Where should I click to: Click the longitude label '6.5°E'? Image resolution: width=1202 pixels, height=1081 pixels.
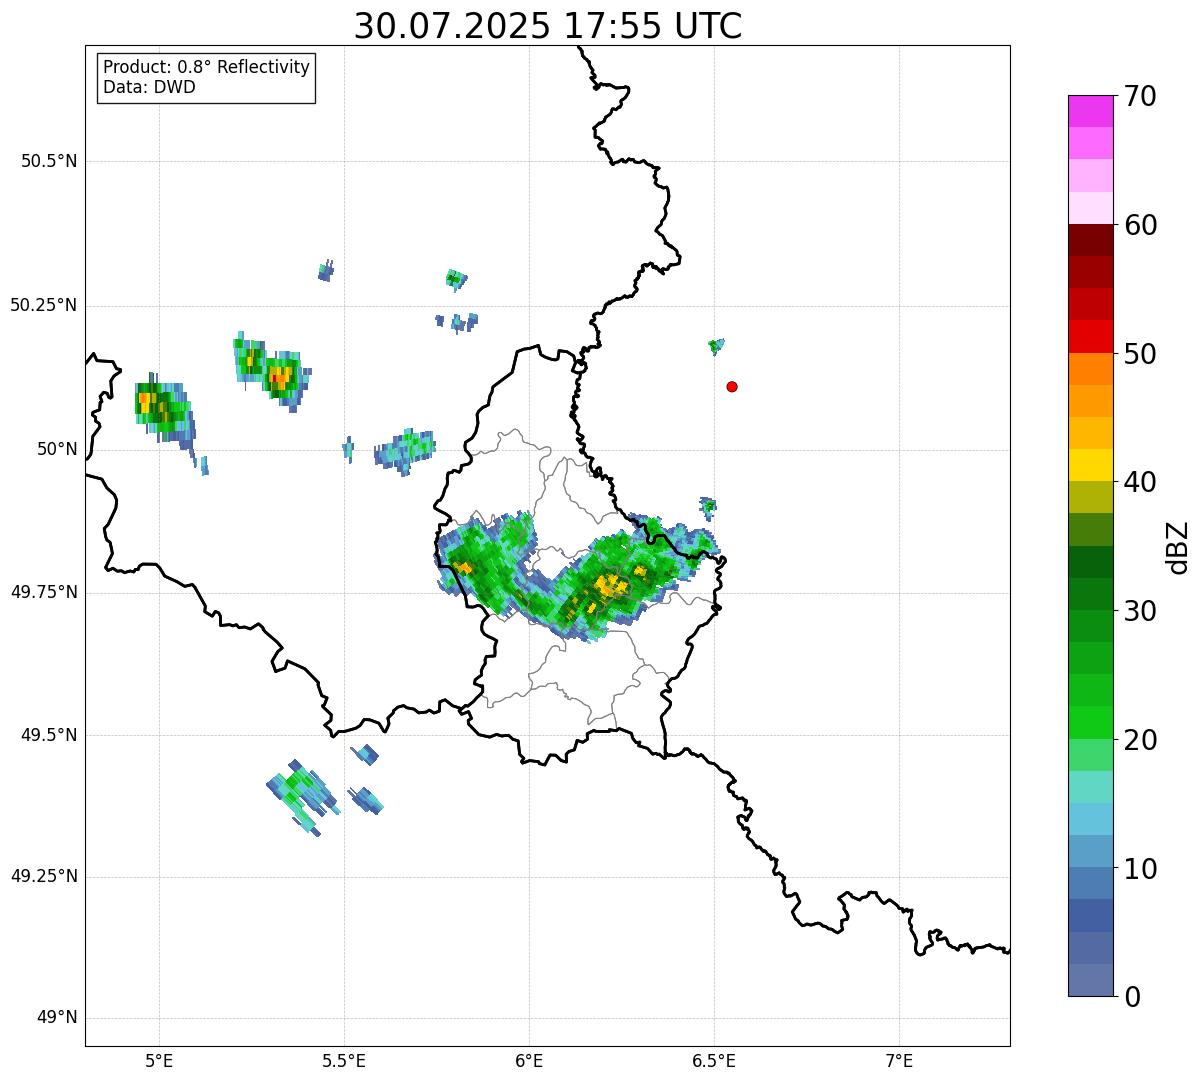714,1061
